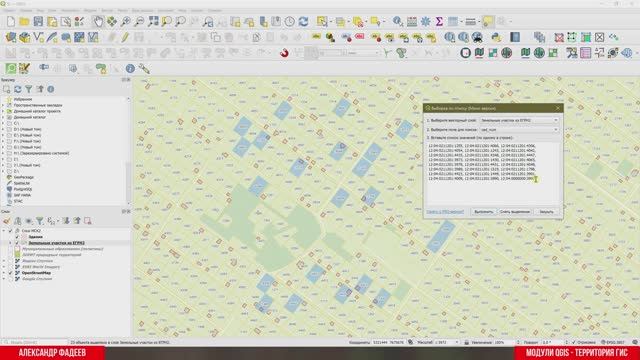Click the wrench plugin icon
Screen dimensions: 640x360
point(144,69)
